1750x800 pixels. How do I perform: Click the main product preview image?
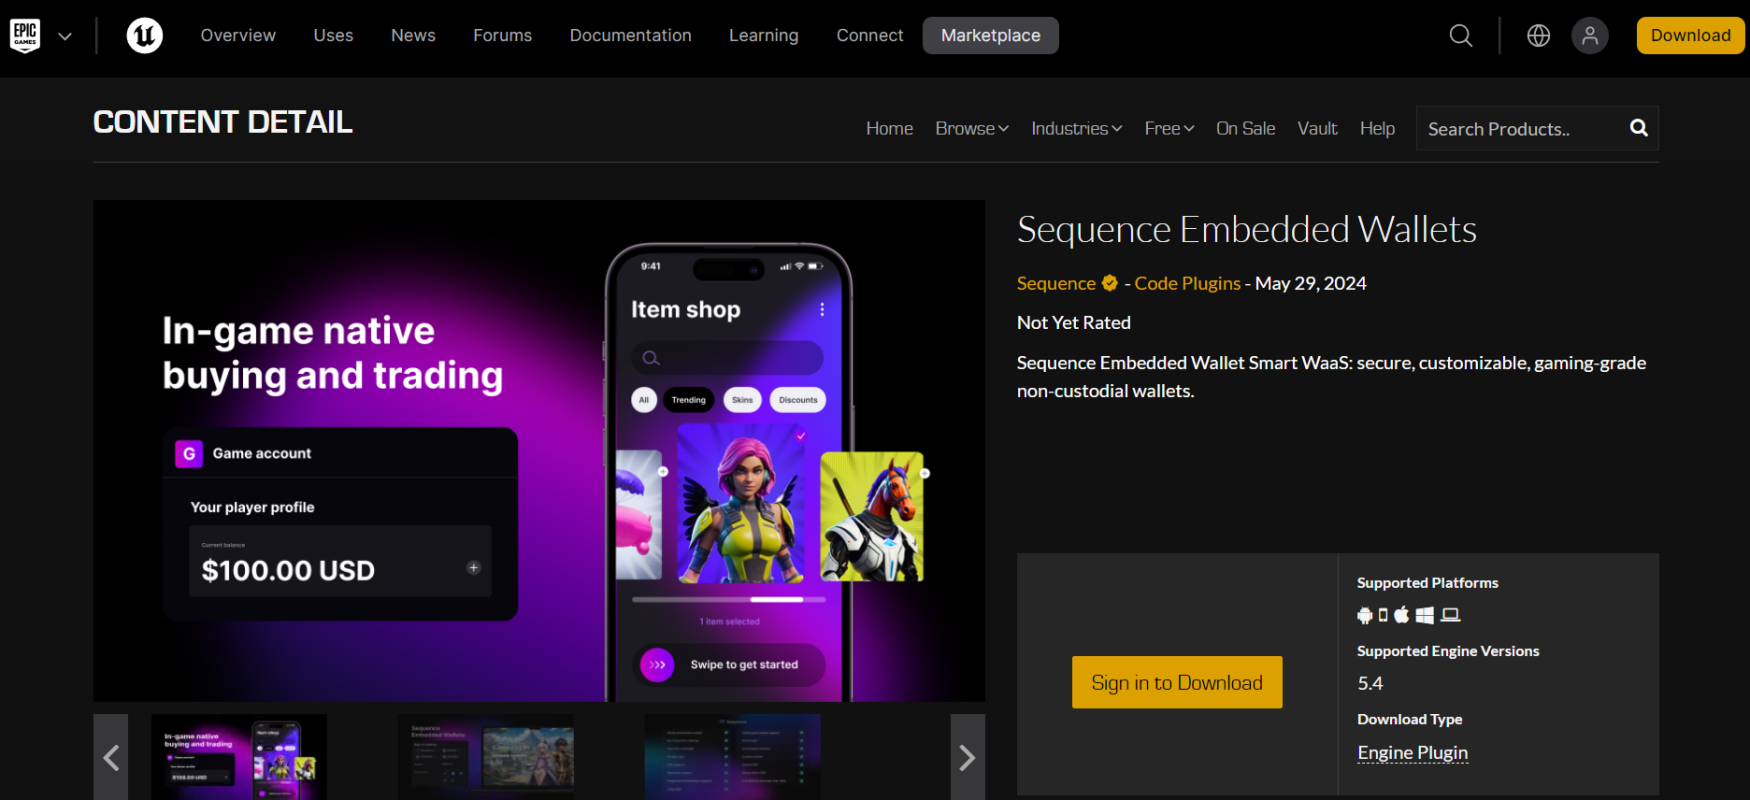click(x=539, y=451)
